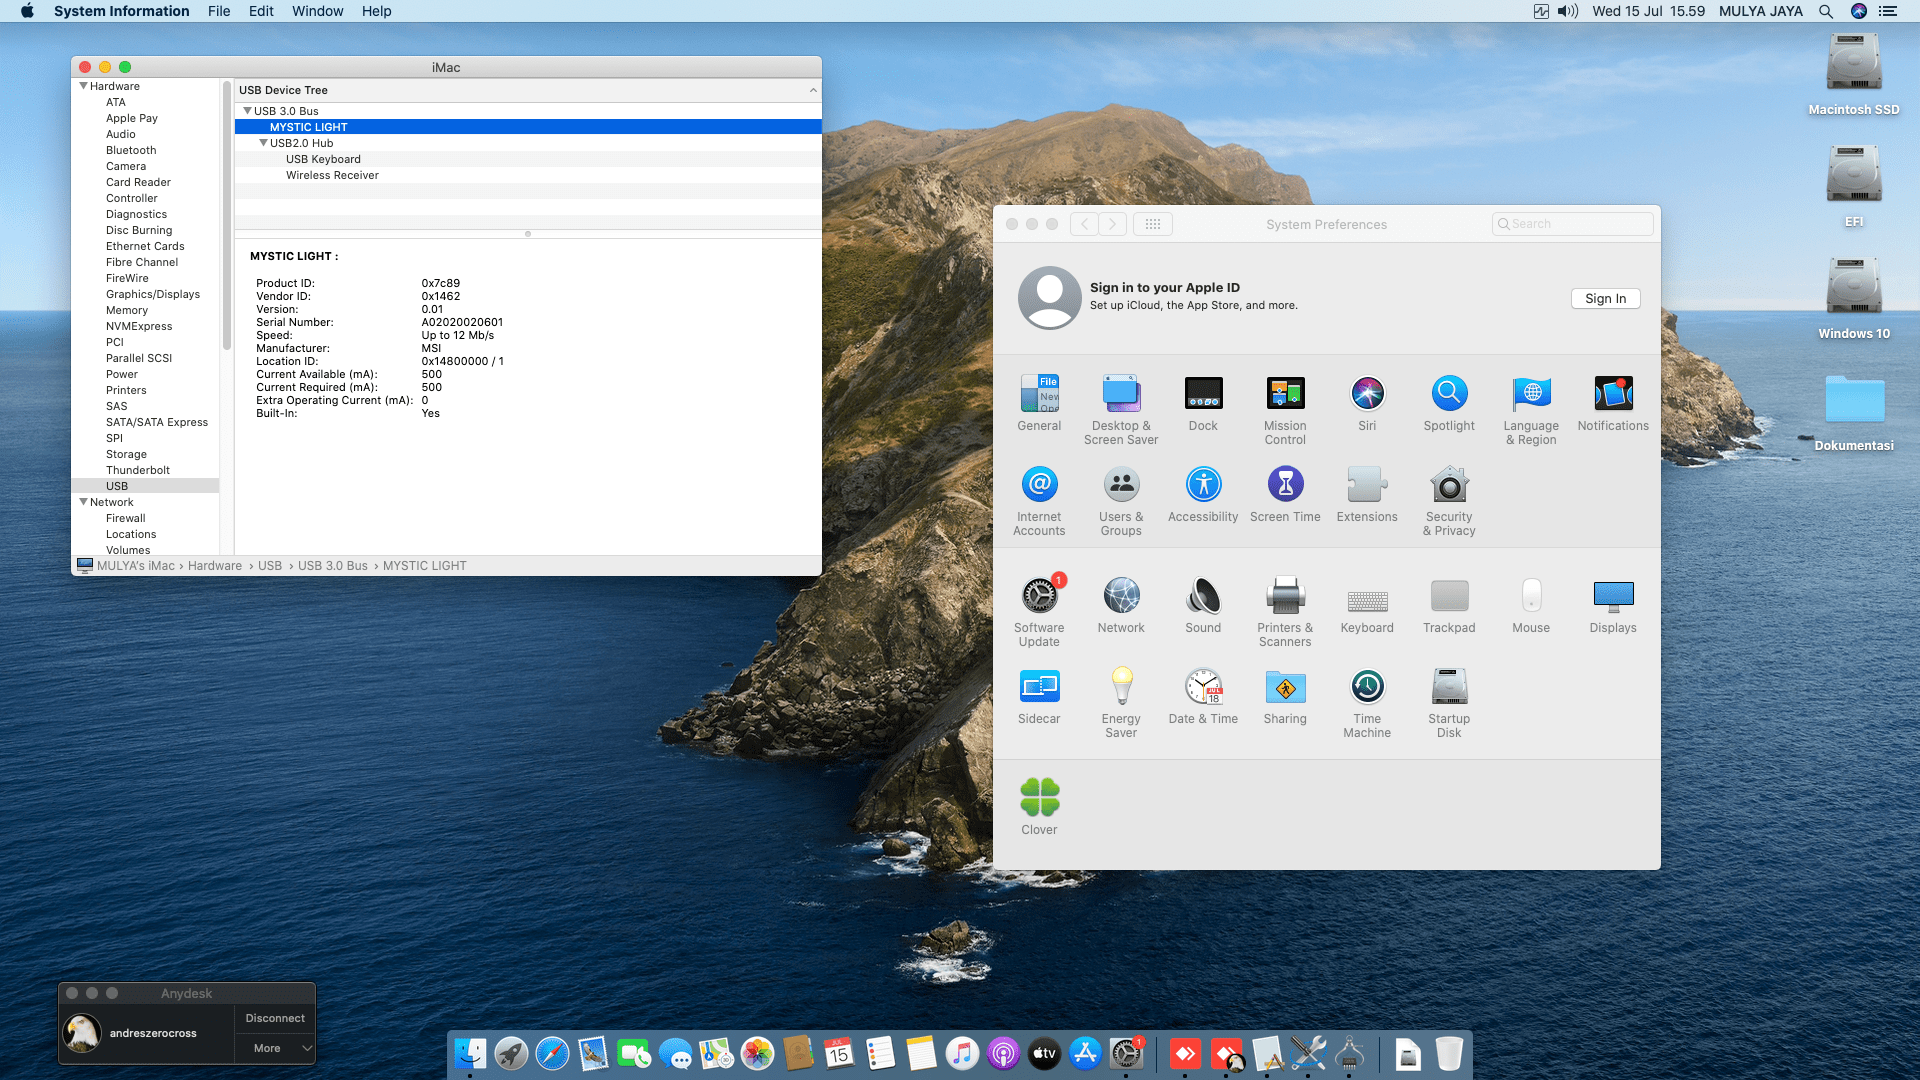
Task: Open Siri preferences
Action: pos(1367,403)
